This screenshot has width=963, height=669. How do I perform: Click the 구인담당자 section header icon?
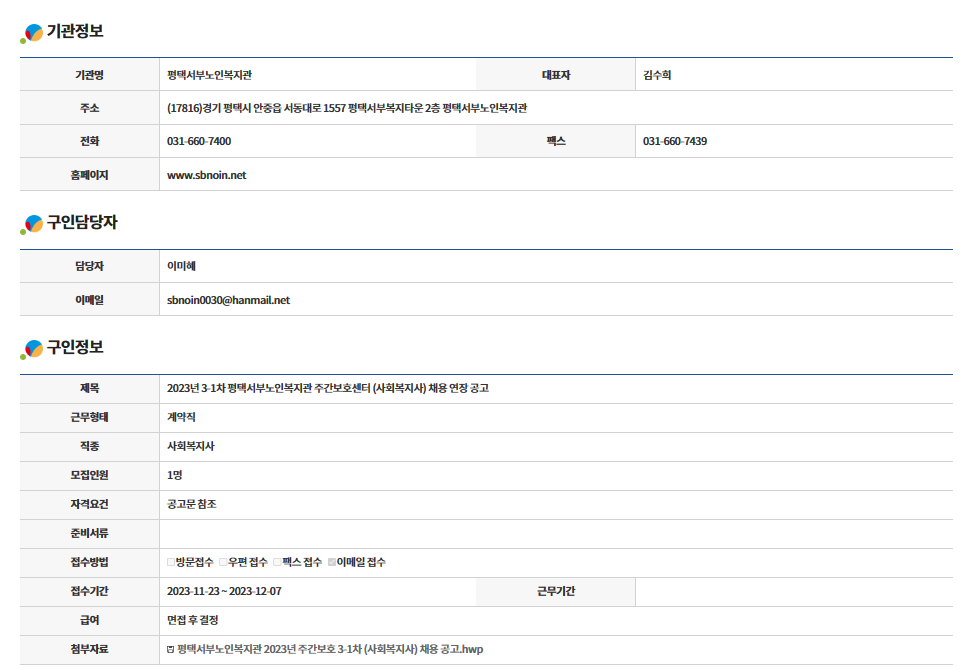tap(32, 224)
